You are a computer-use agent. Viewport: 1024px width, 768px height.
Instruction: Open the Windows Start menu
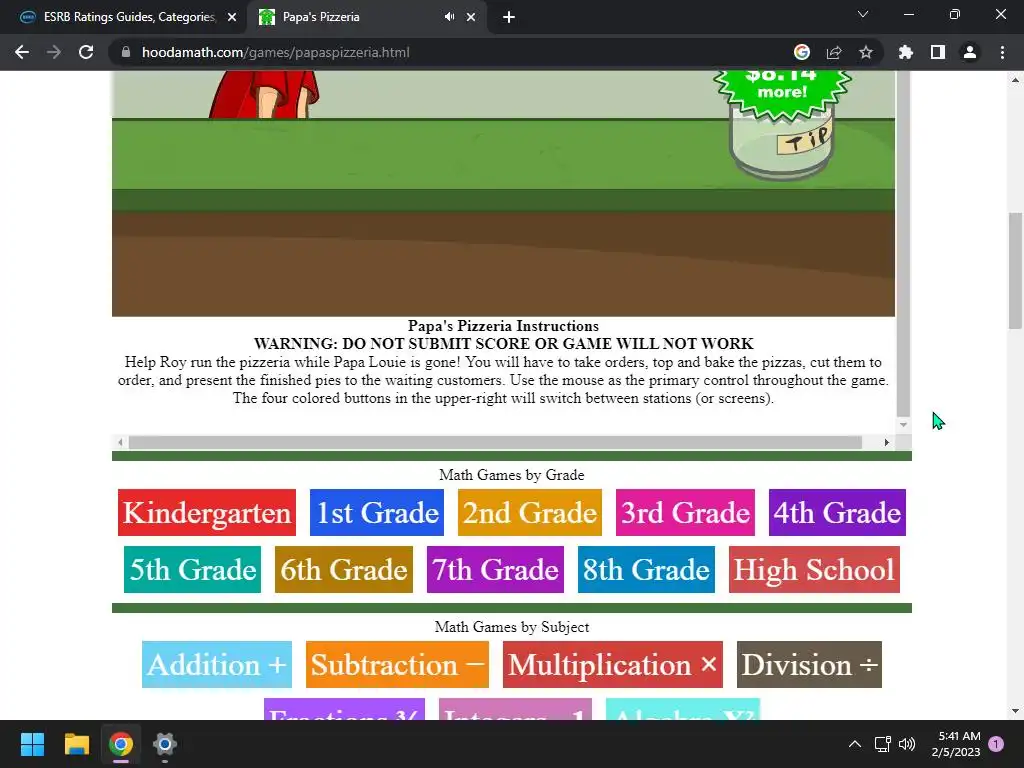pyautogui.click(x=32, y=744)
